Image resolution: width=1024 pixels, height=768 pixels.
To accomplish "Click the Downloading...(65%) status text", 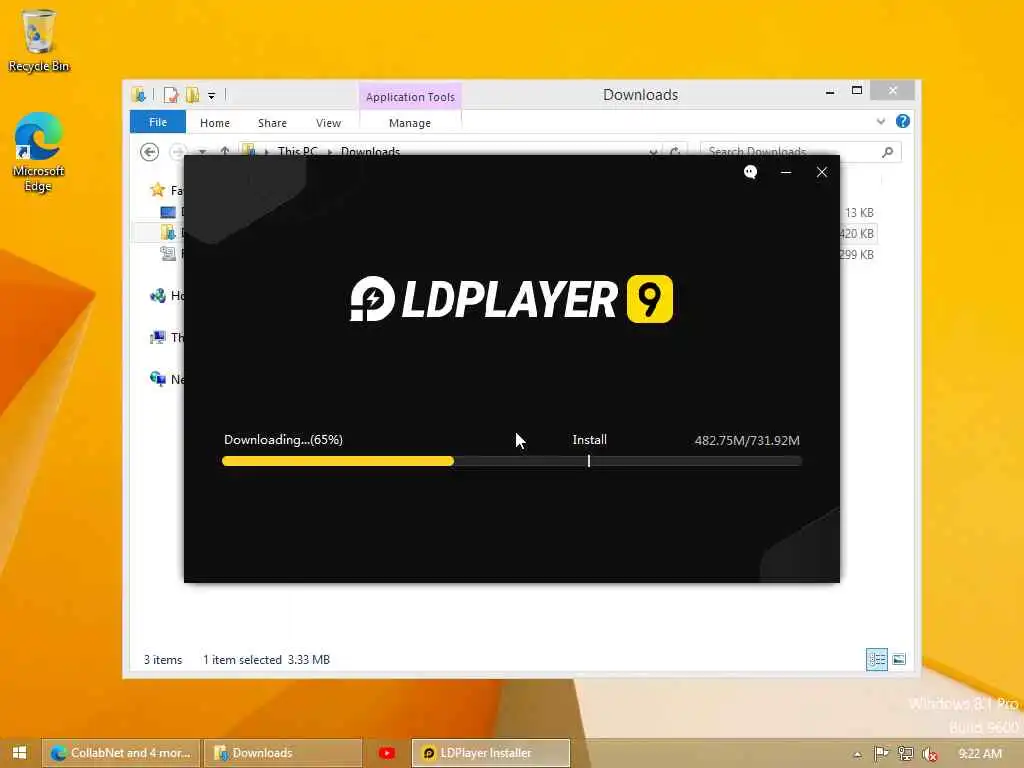I will coord(283,440).
